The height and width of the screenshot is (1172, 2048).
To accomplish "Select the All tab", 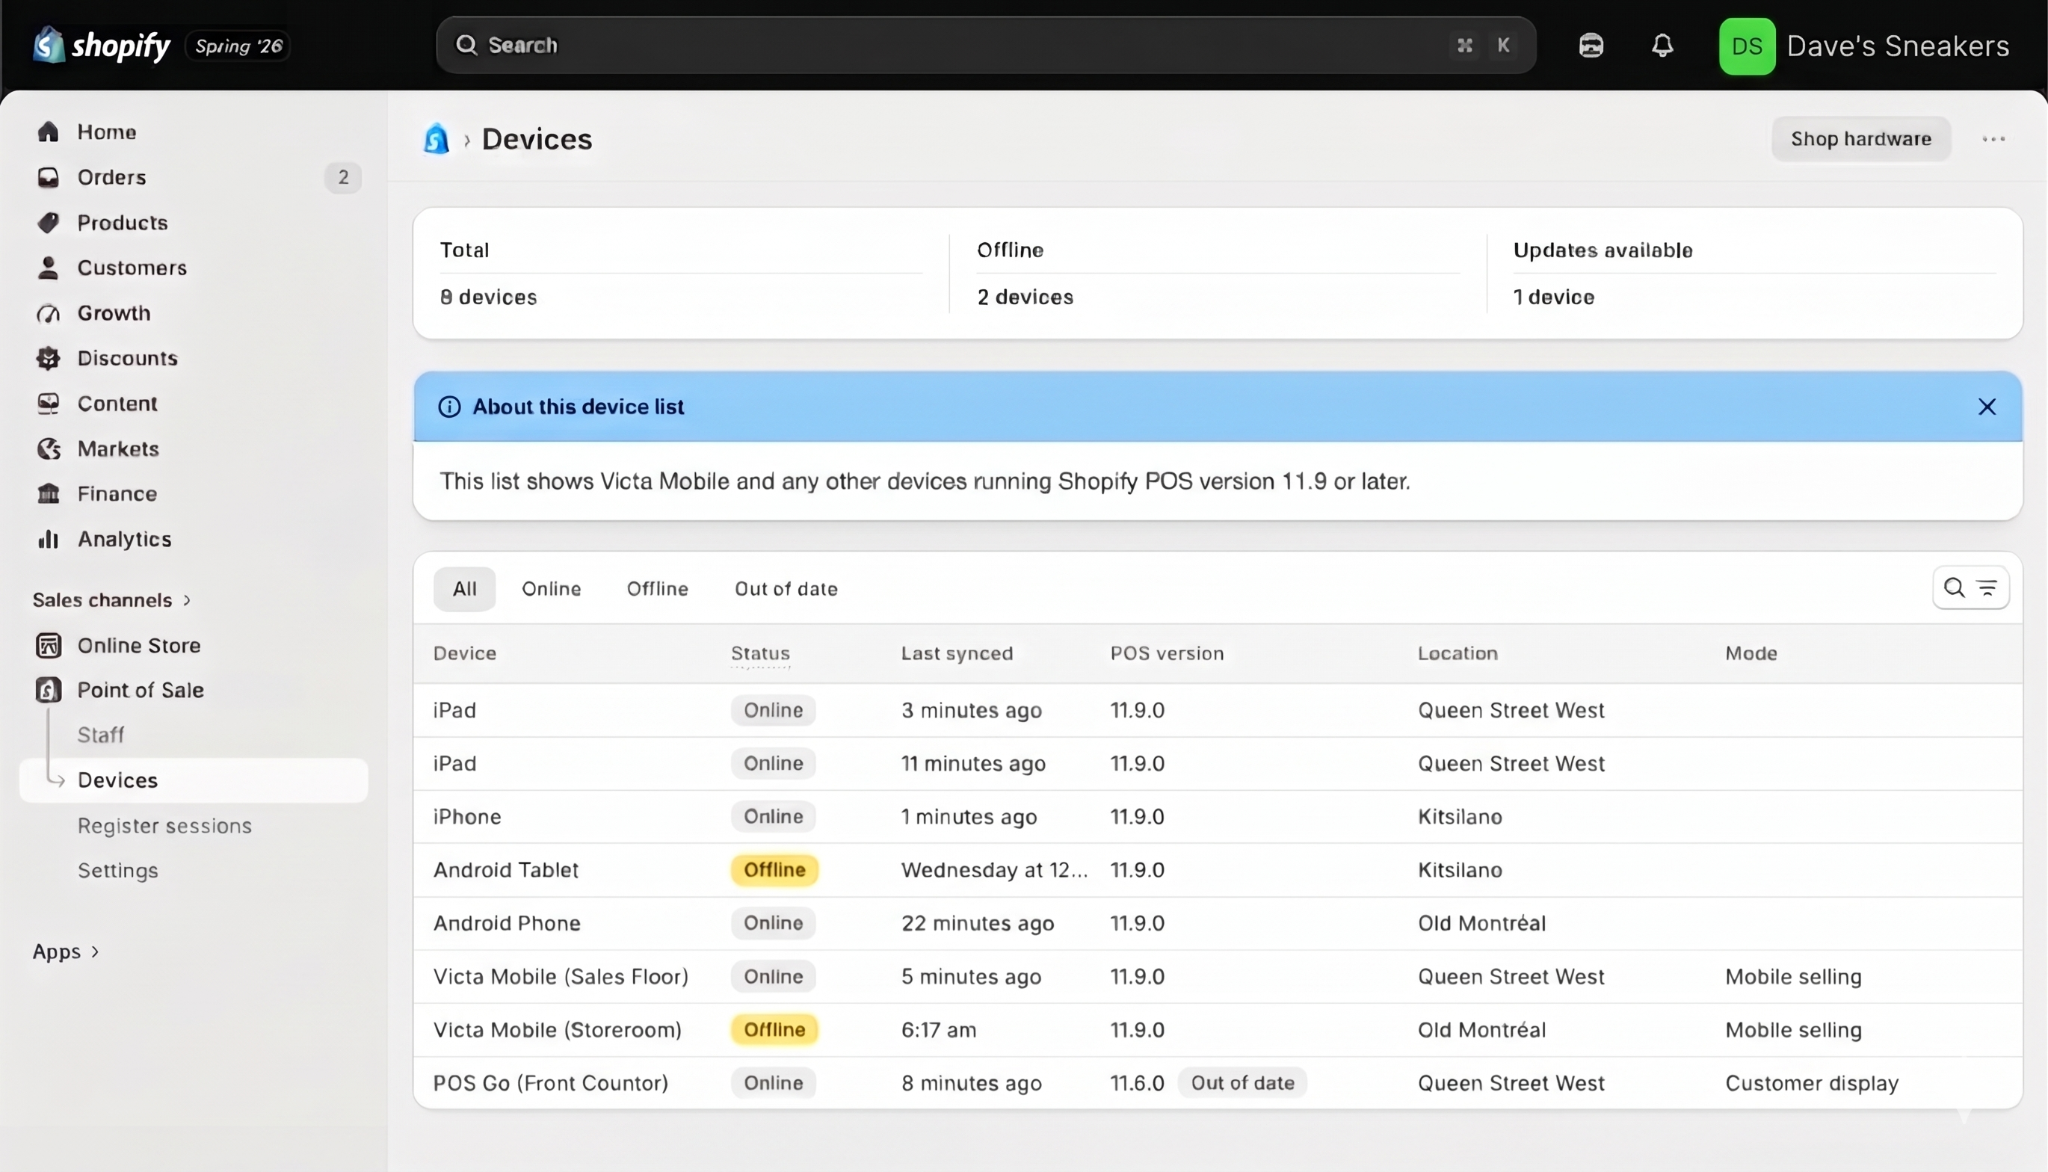I will tap(464, 589).
